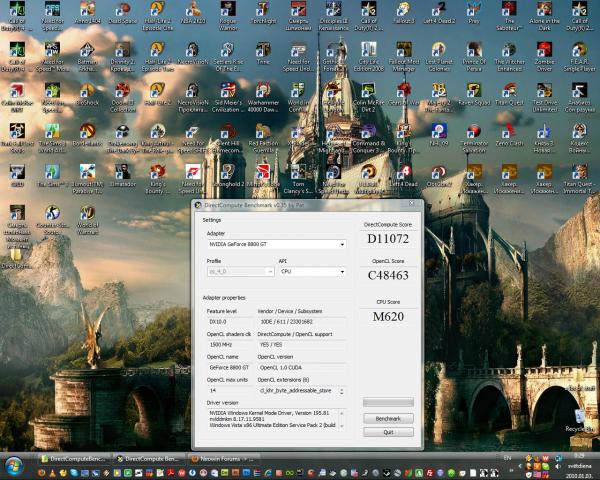
Task: Click the City Life Edition 2008 icon
Action: (368, 57)
